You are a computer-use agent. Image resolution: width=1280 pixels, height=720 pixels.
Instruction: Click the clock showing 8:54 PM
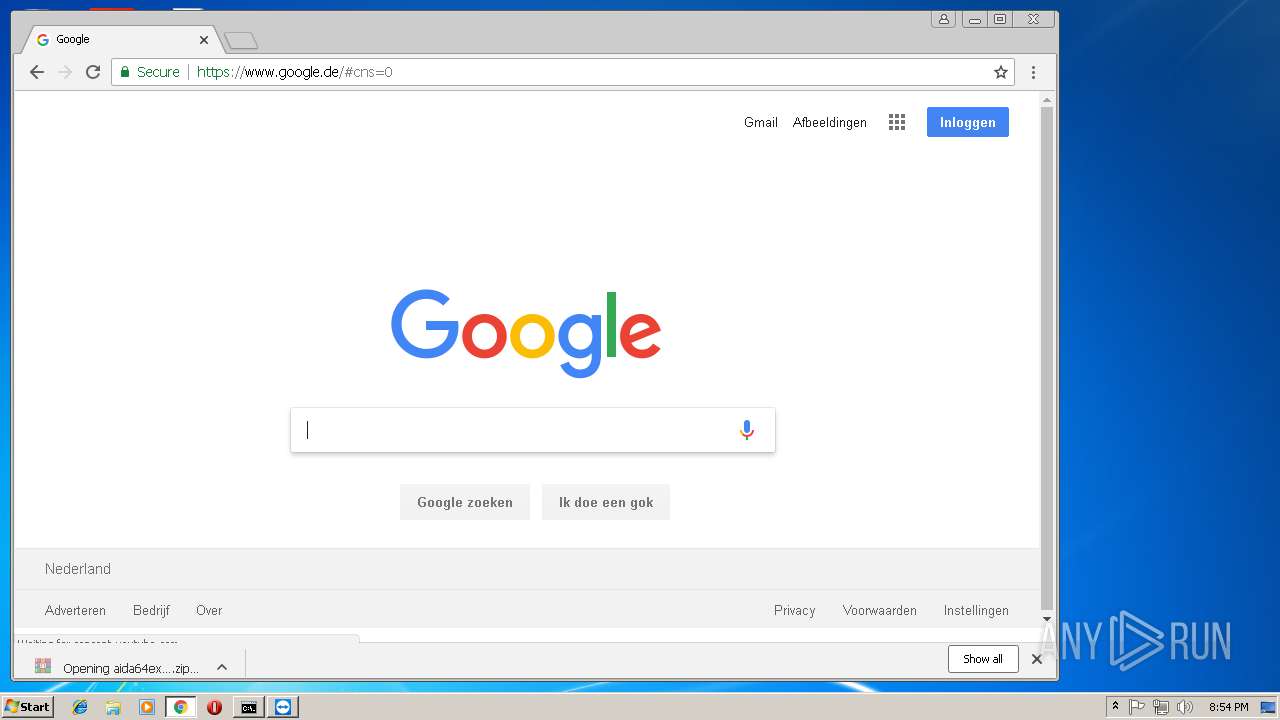(1228, 707)
